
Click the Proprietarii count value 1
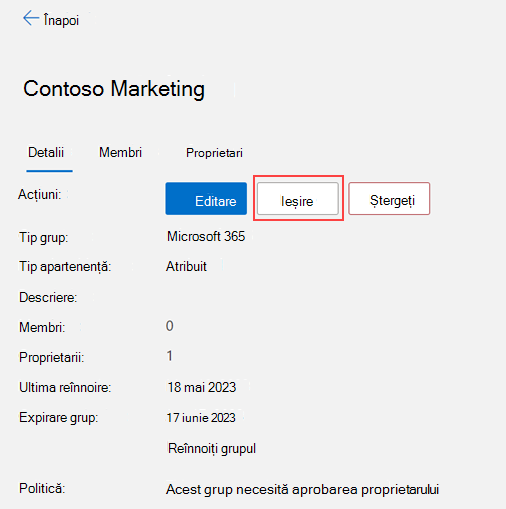point(170,356)
